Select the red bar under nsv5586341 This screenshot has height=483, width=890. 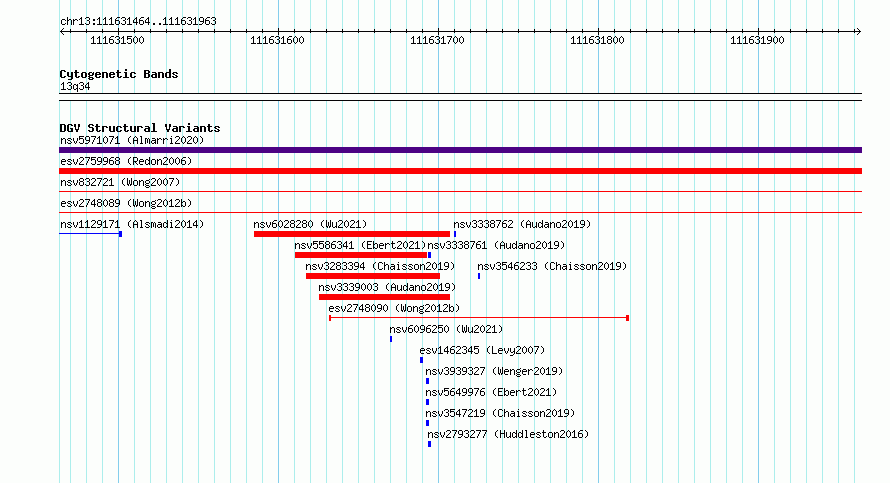[x=361, y=255]
